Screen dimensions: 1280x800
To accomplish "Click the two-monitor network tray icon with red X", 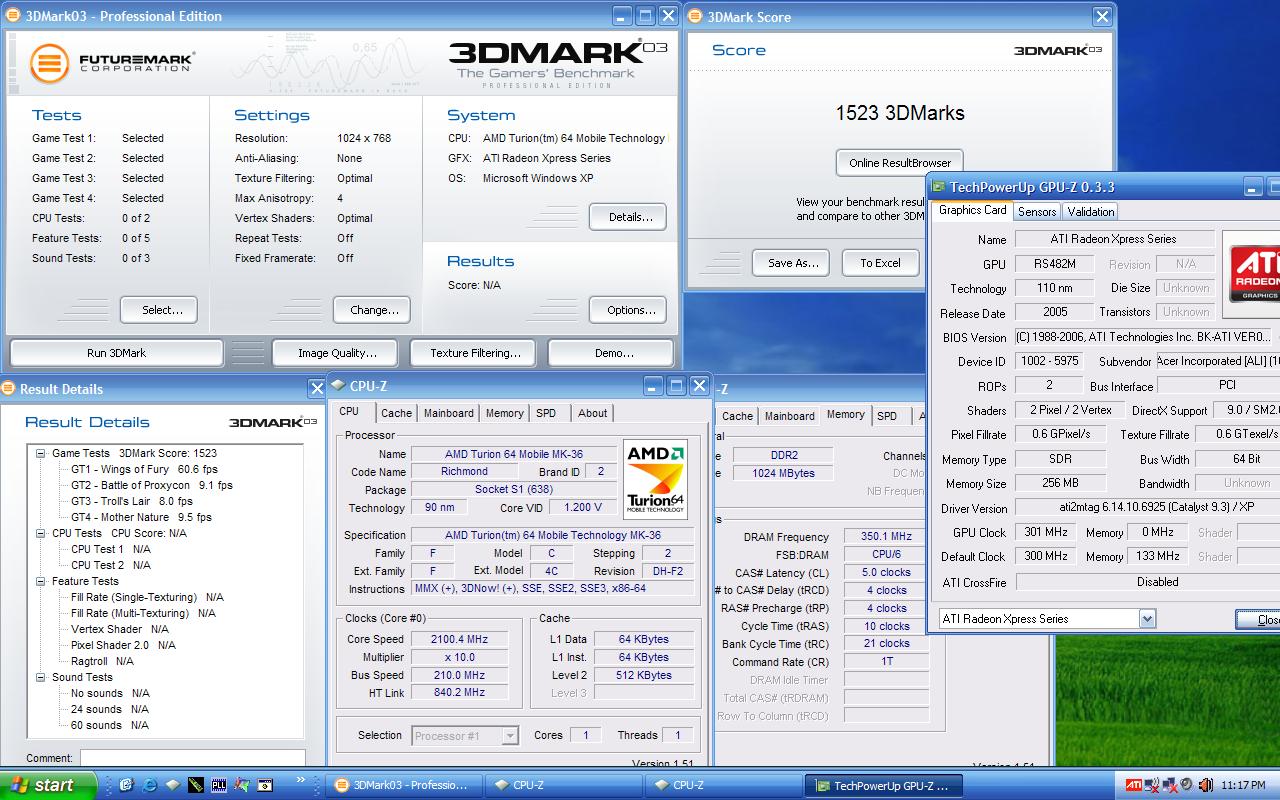I will 1170,785.
